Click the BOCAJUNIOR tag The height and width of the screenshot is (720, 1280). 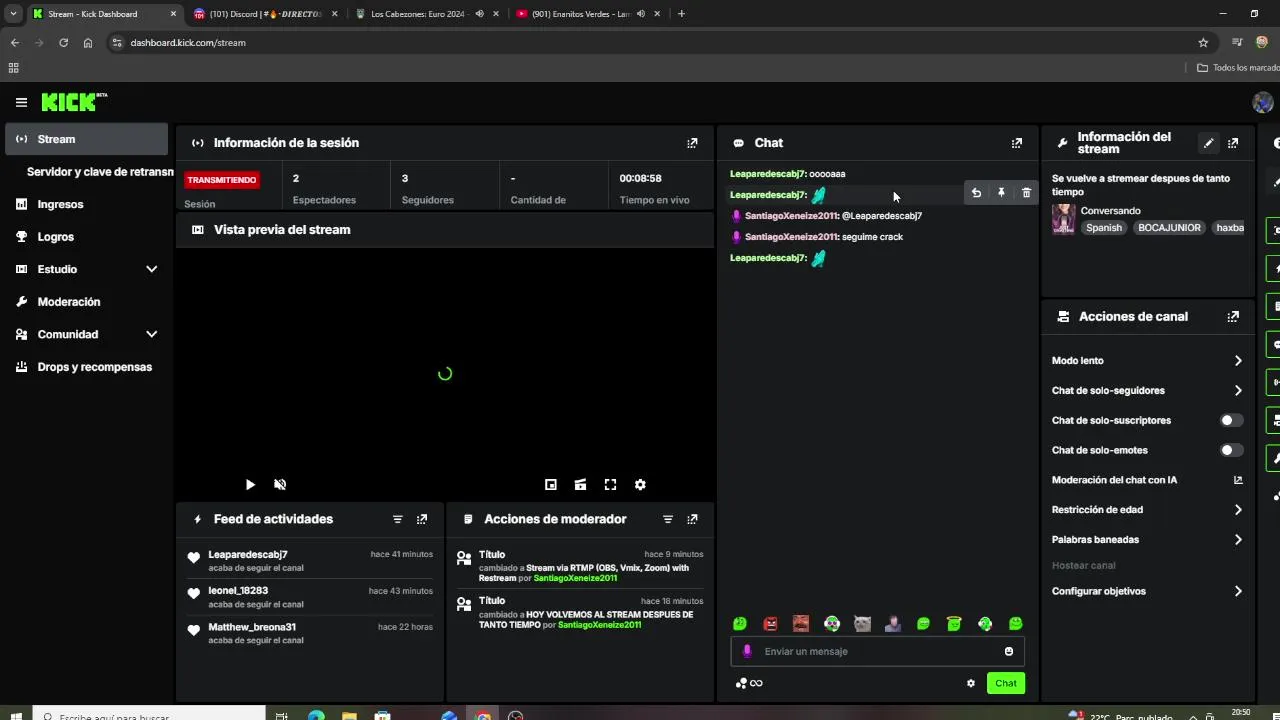1169,228
